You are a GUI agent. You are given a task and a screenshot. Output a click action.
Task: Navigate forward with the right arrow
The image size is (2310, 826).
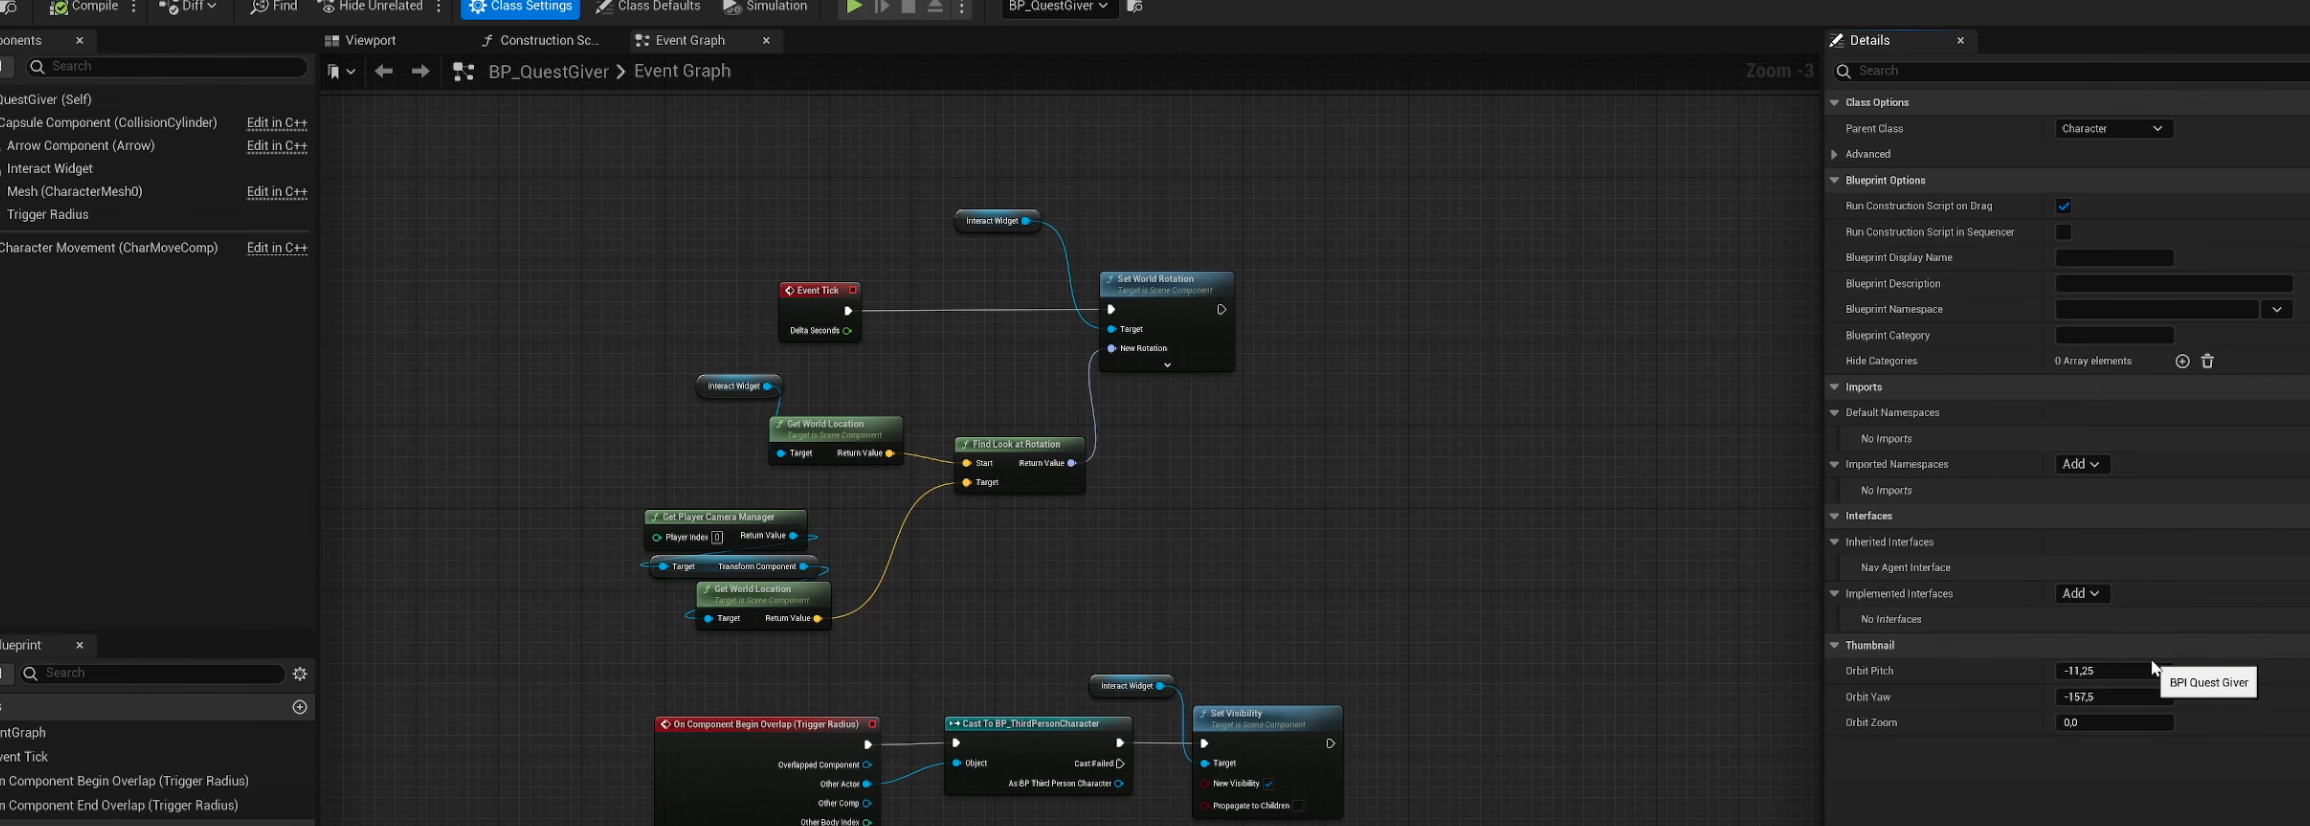(x=421, y=72)
